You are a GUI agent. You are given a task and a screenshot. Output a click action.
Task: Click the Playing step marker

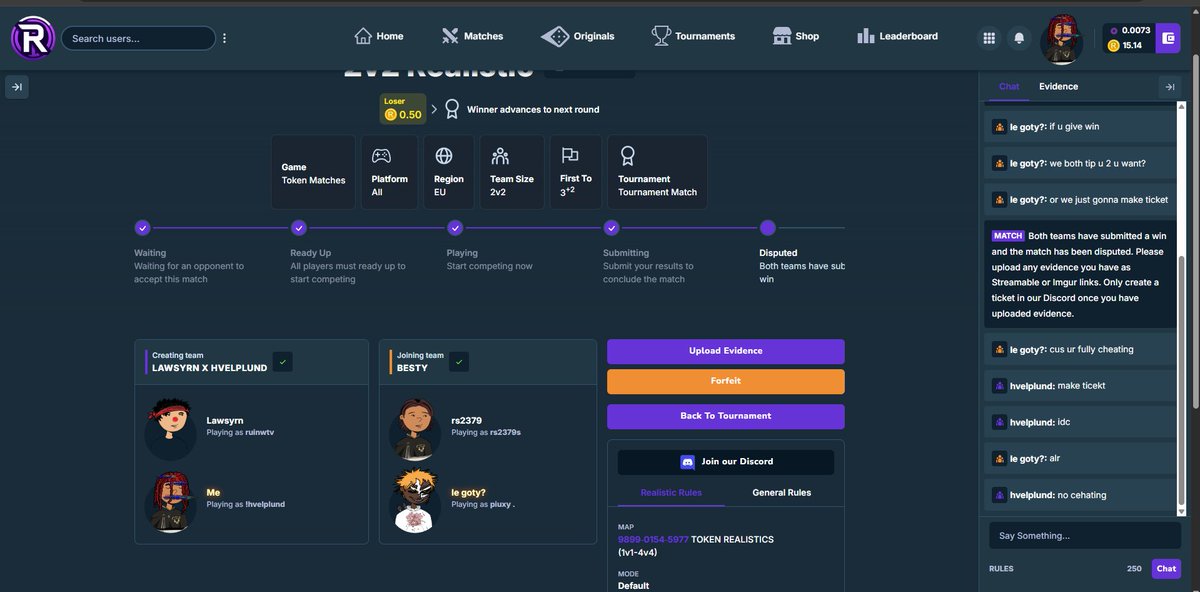point(455,228)
